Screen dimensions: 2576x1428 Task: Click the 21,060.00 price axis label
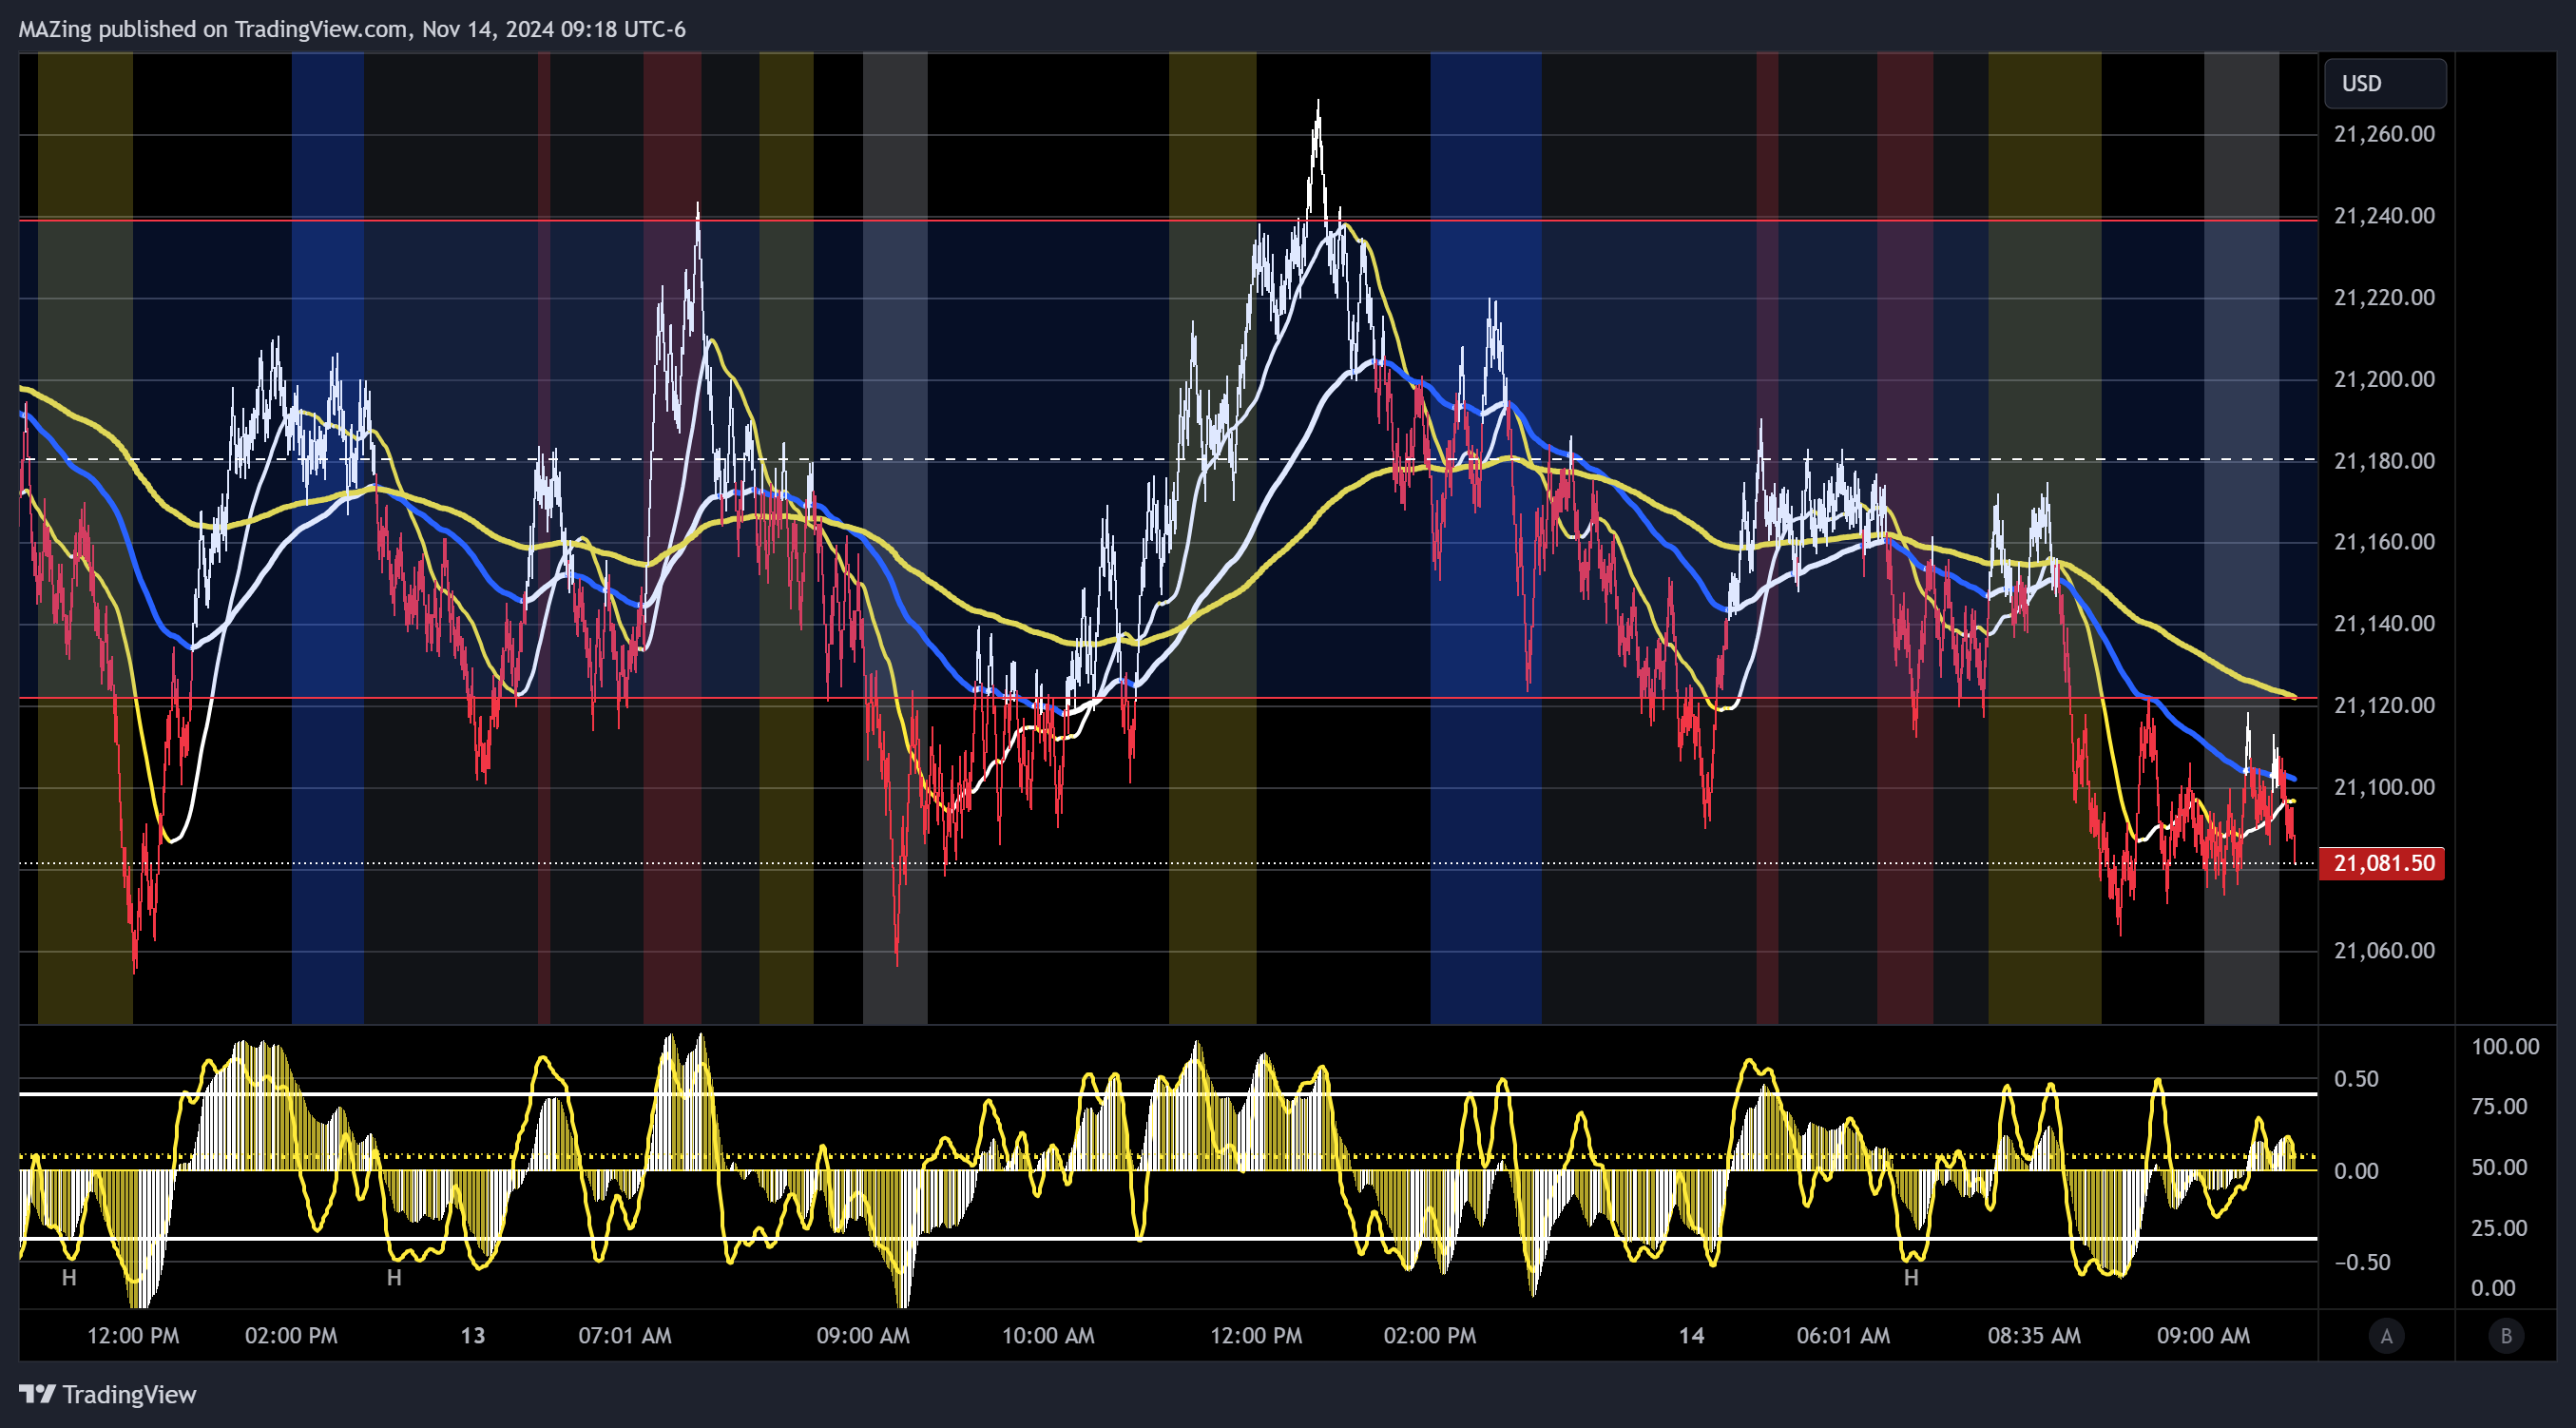pyautogui.click(x=2384, y=950)
